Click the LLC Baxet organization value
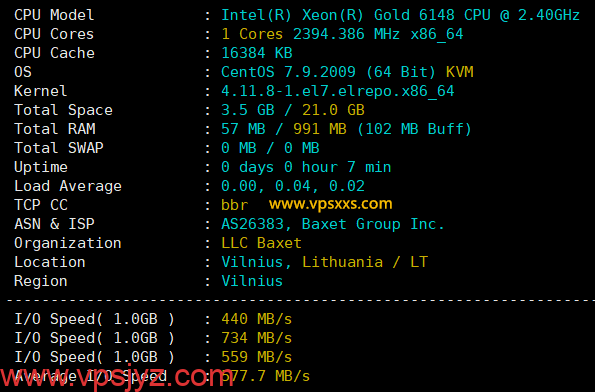Image resolution: width=595 pixels, height=392 pixels. coord(261,243)
